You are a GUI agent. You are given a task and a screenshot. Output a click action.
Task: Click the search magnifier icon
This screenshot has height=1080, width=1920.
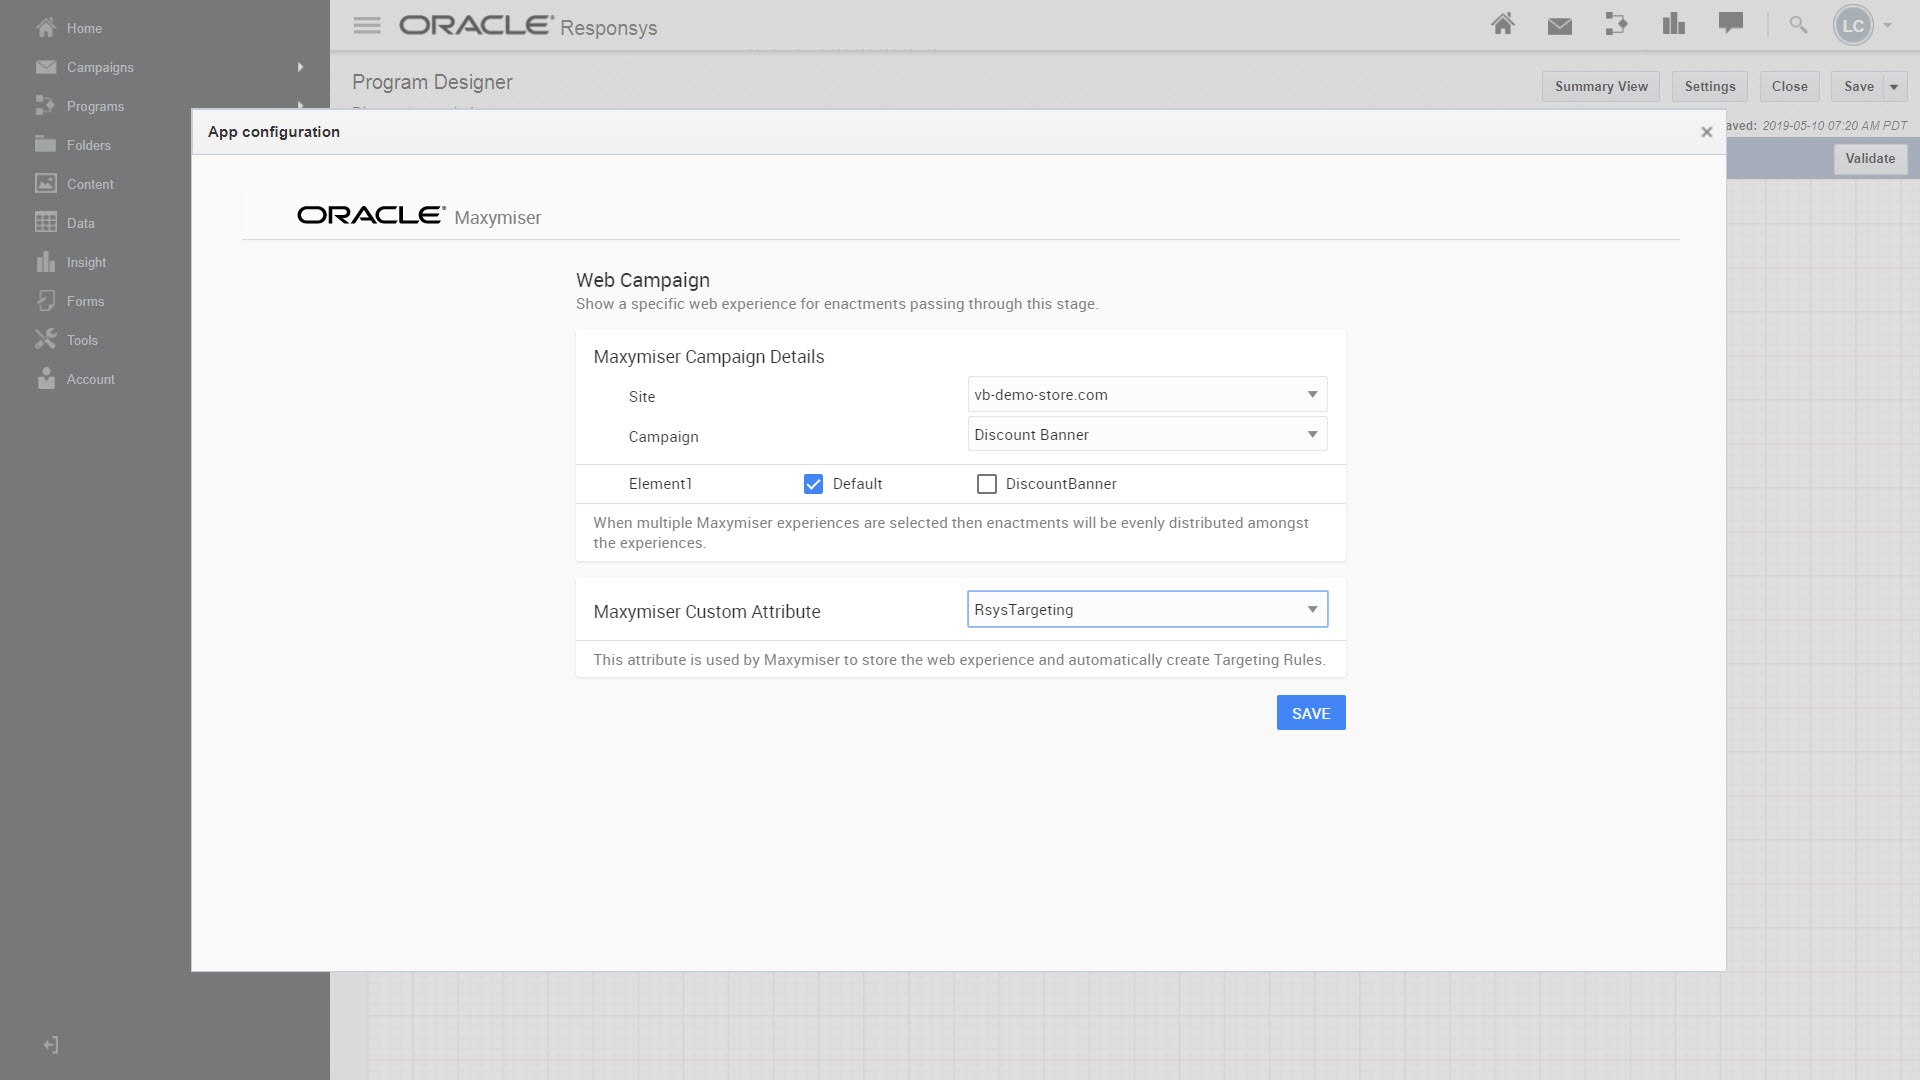(1798, 25)
